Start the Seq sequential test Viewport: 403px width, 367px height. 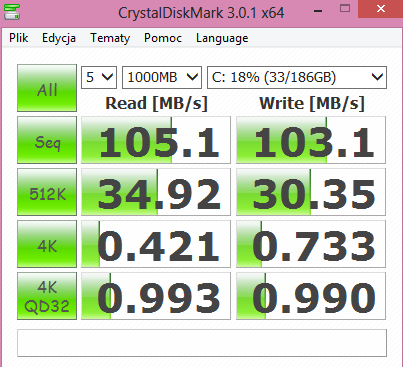(47, 140)
